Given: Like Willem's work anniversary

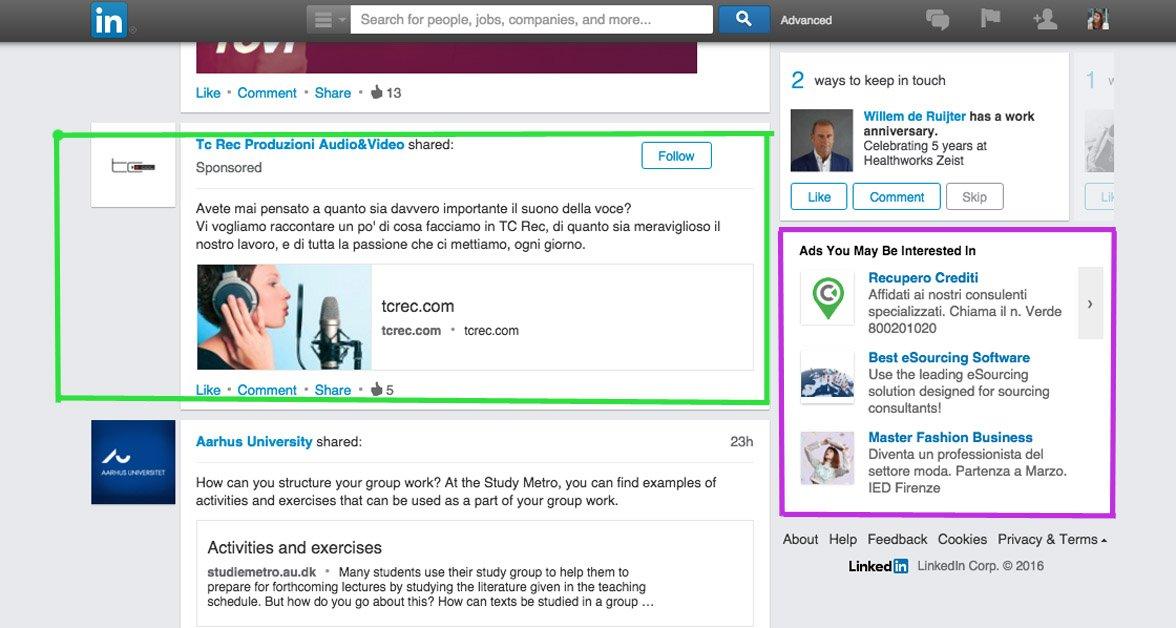Looking at the screenshot, I should point(818,197).
